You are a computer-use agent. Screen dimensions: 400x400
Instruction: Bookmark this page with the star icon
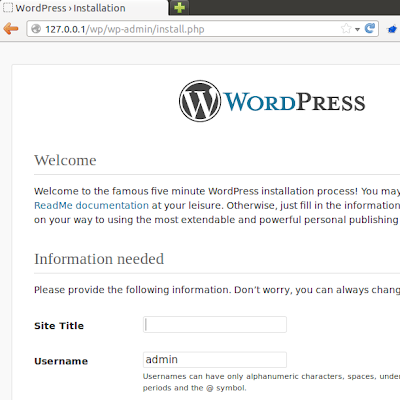[346, 29]
